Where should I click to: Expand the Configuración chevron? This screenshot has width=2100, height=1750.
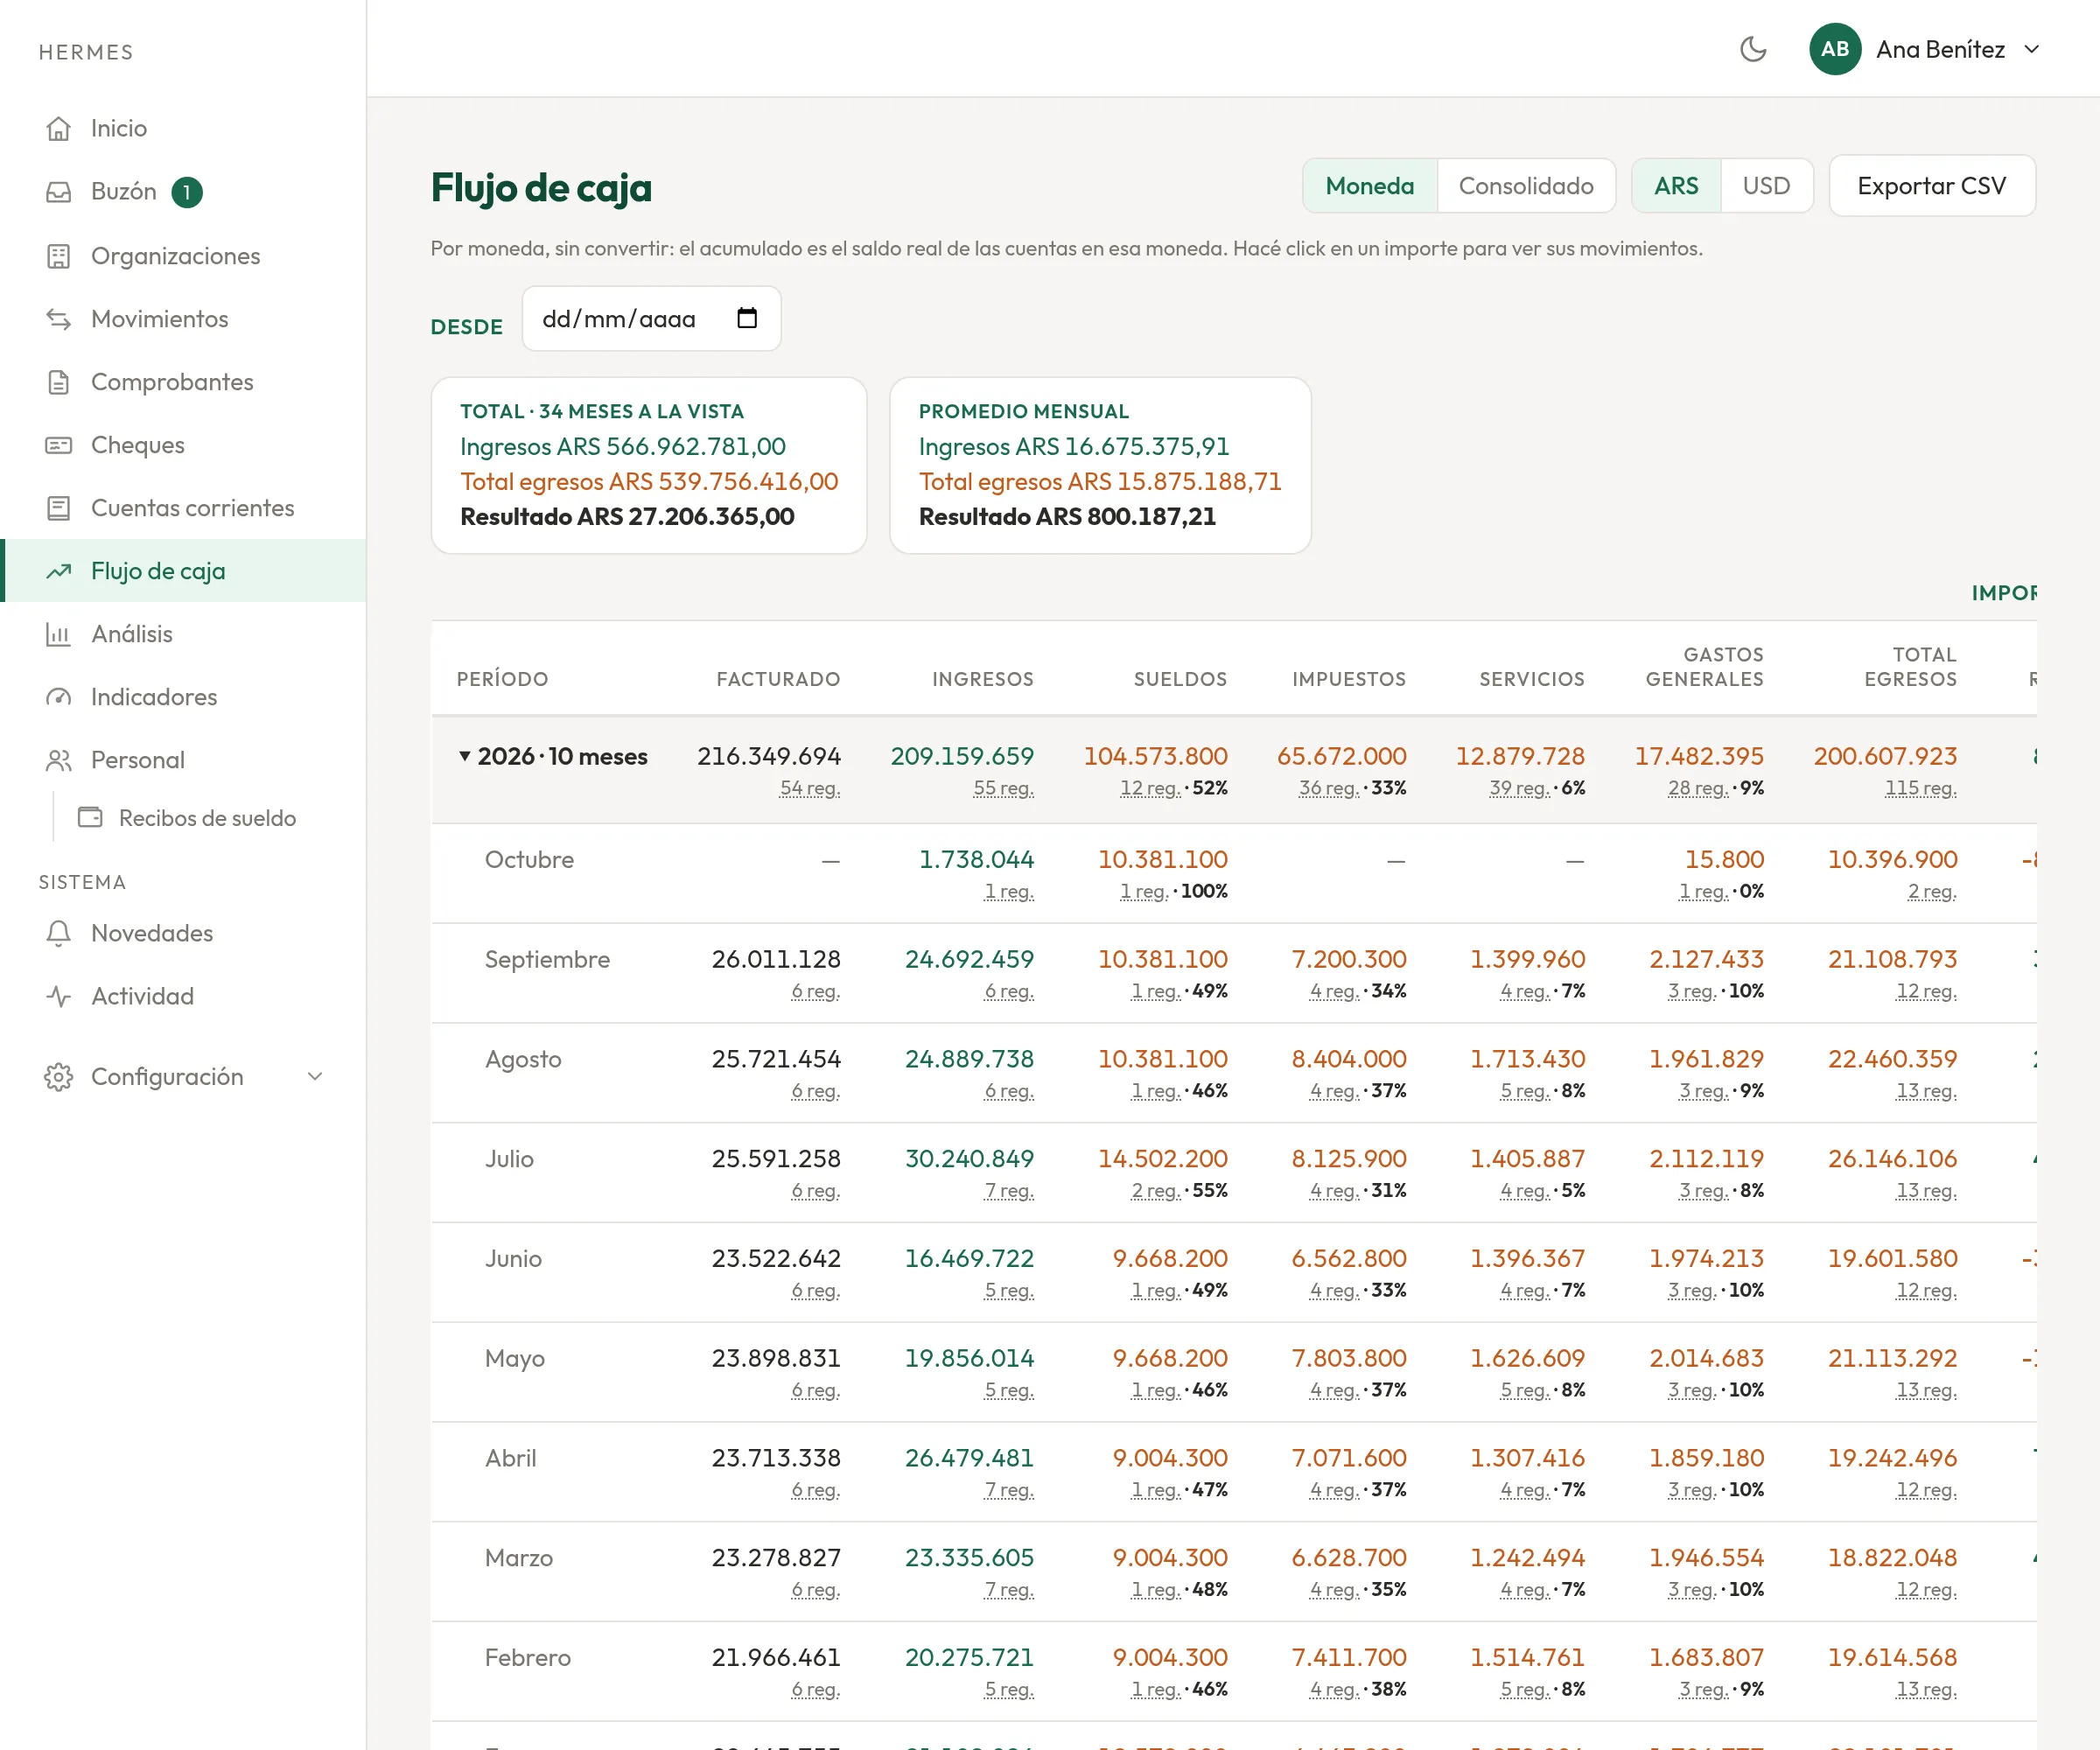315,1077
